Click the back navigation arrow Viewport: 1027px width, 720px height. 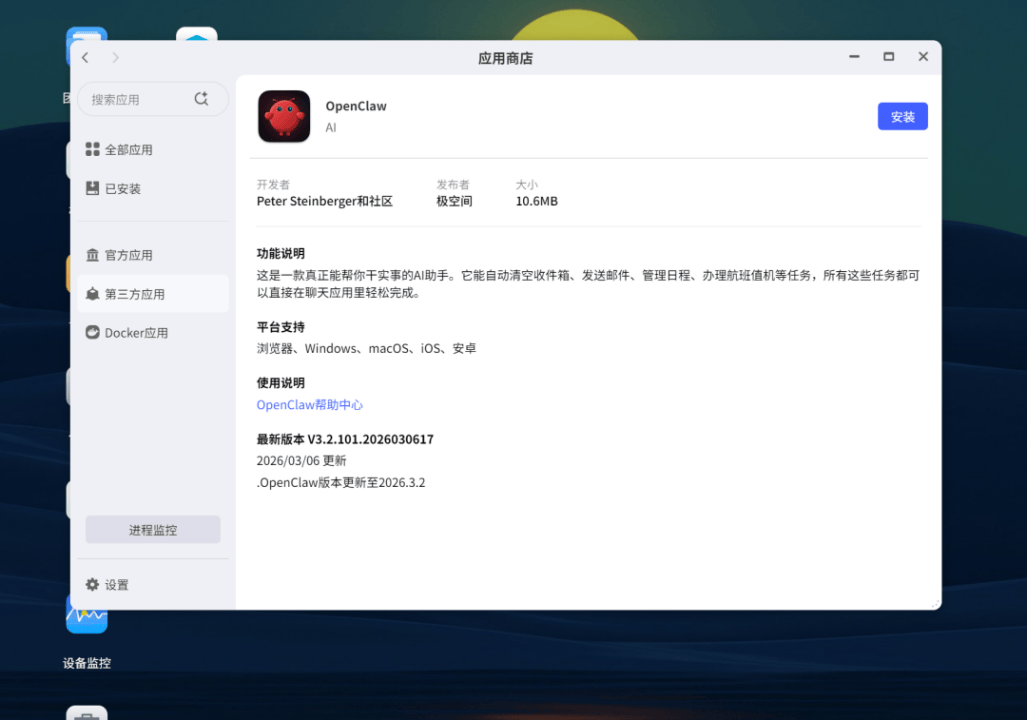click(x=85, y=58)
